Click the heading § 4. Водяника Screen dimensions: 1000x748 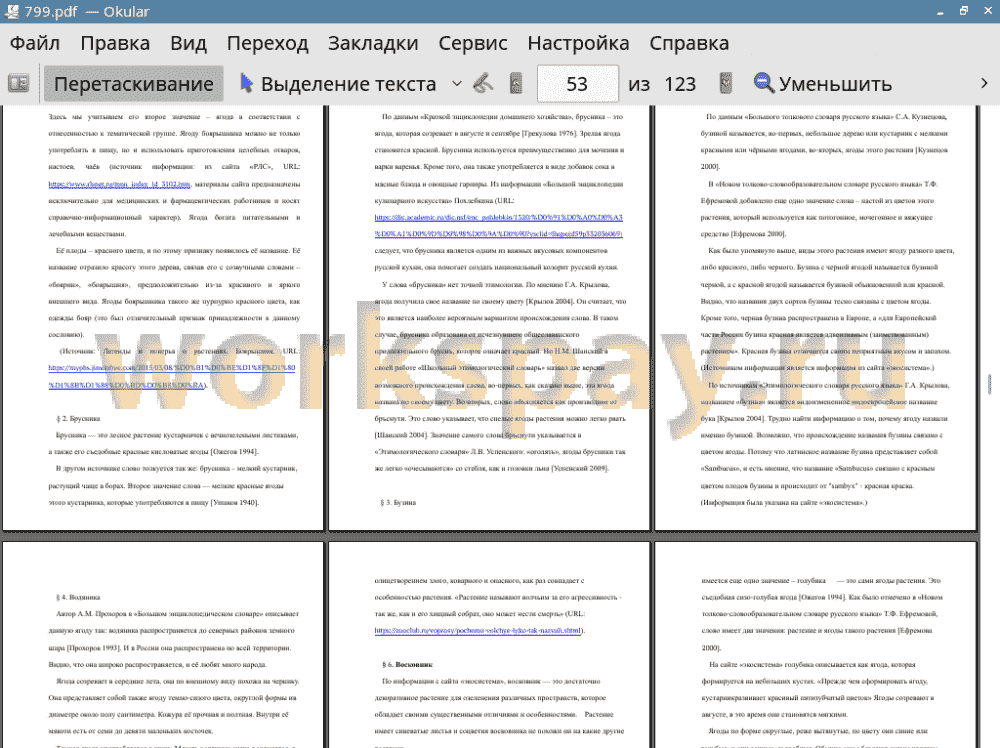[x=78, y=598]
